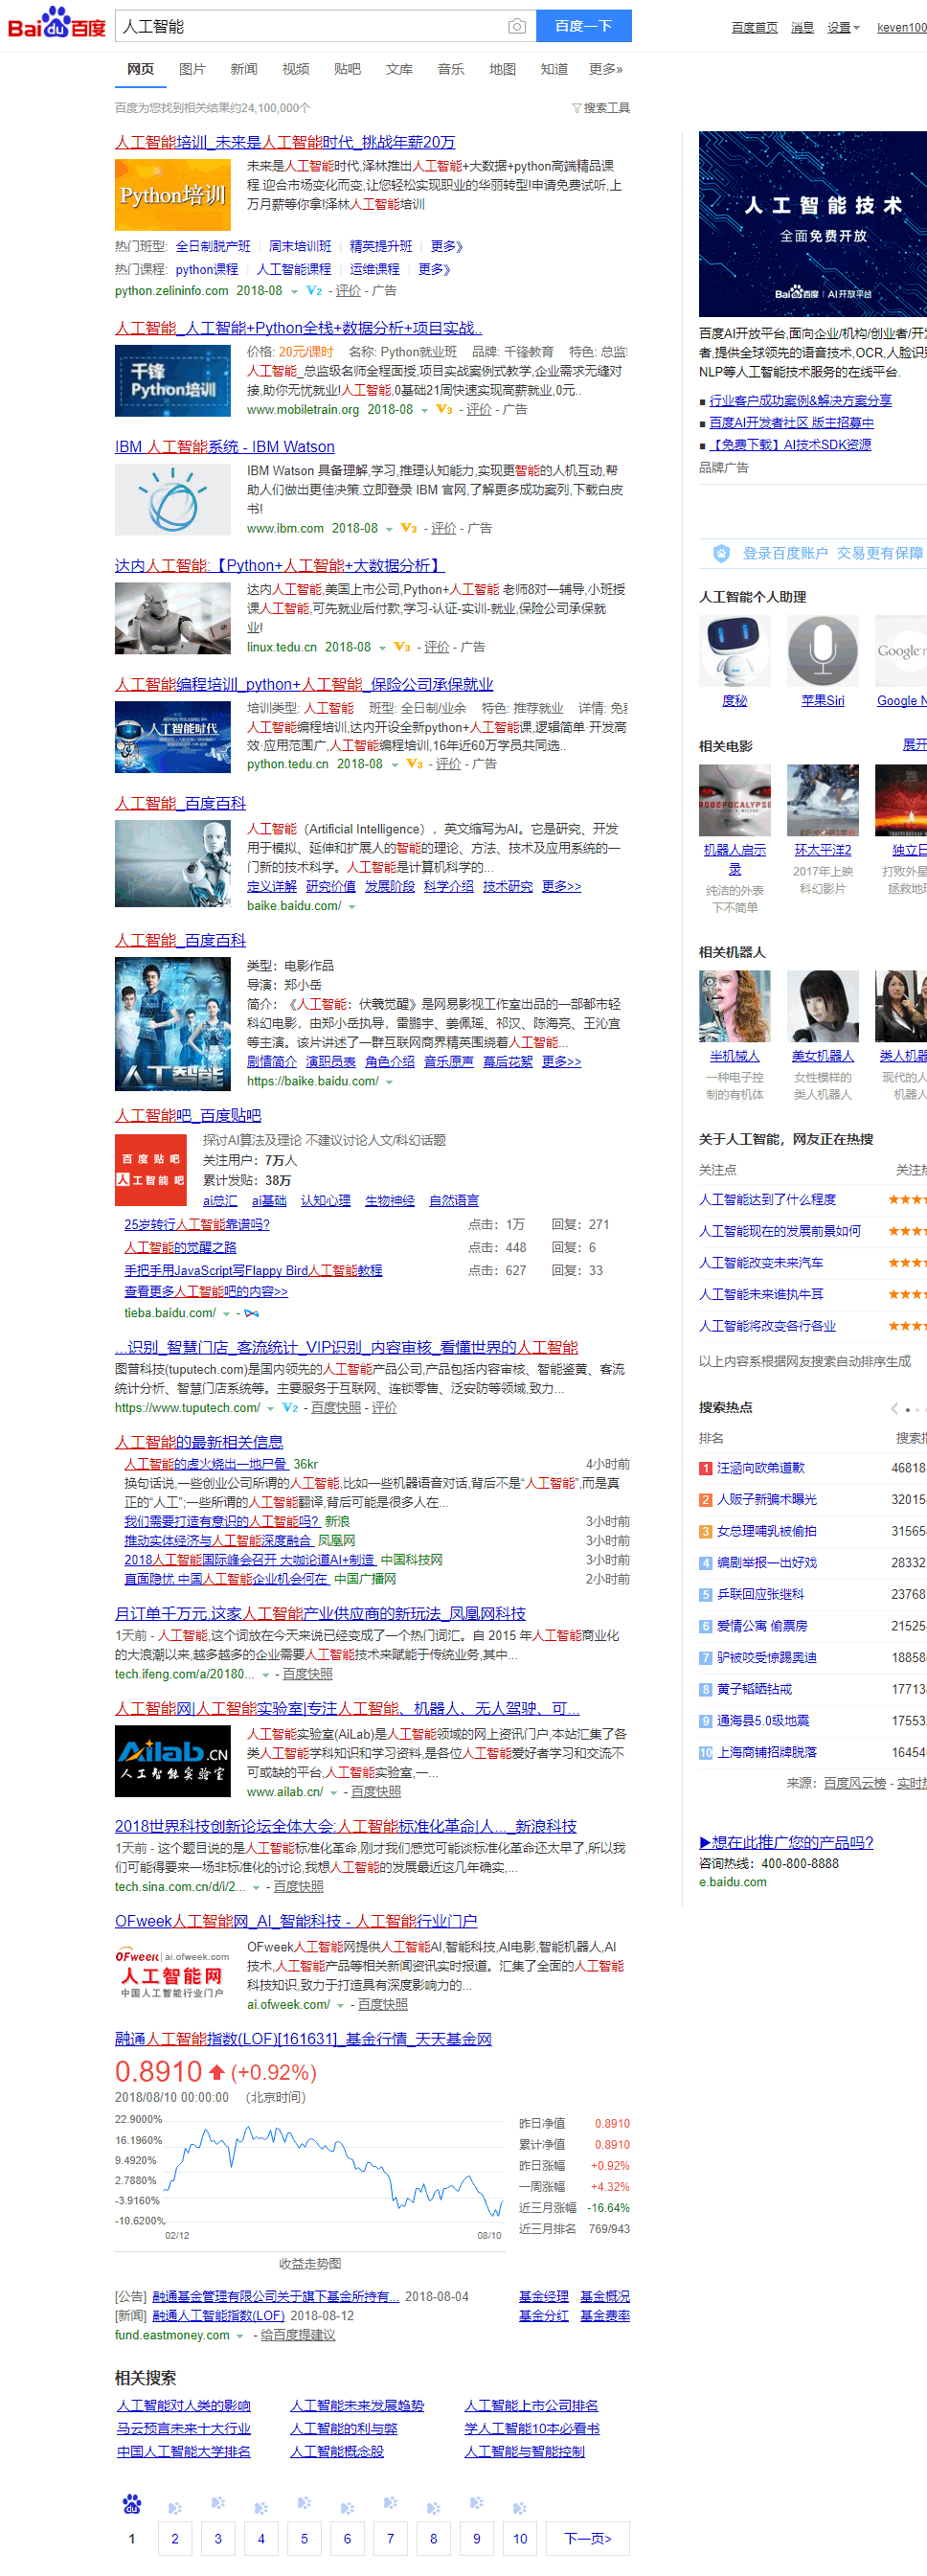Open 想在此推广您的产品吗? link

coord(786,1842)
